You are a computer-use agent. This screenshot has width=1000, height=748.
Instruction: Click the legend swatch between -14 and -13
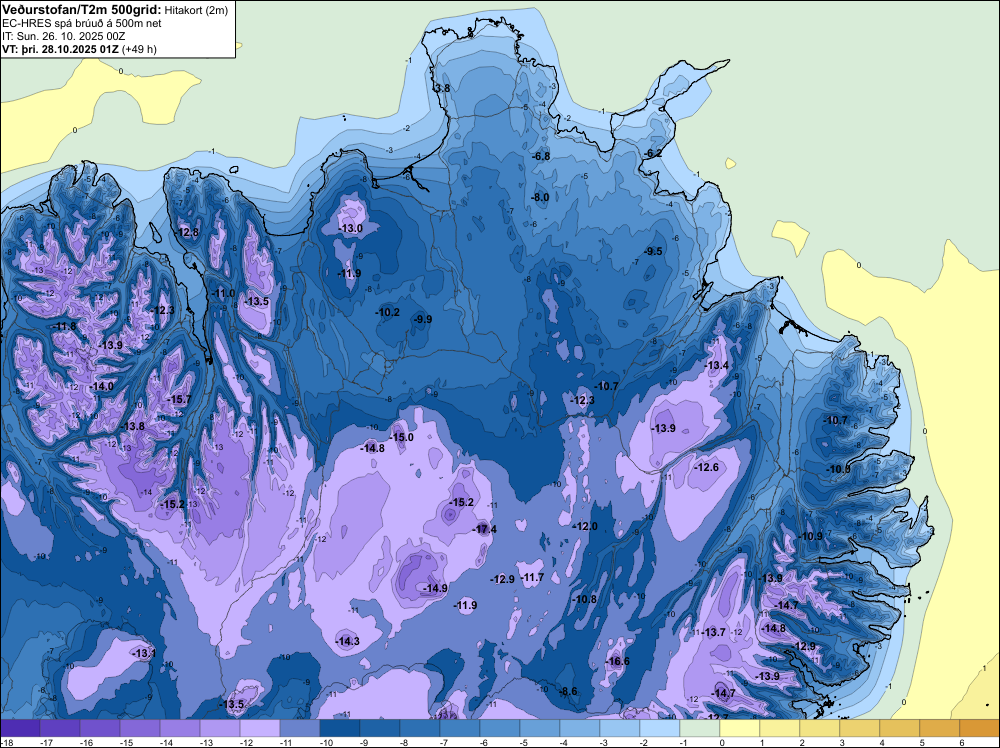(x=180, y=728)
